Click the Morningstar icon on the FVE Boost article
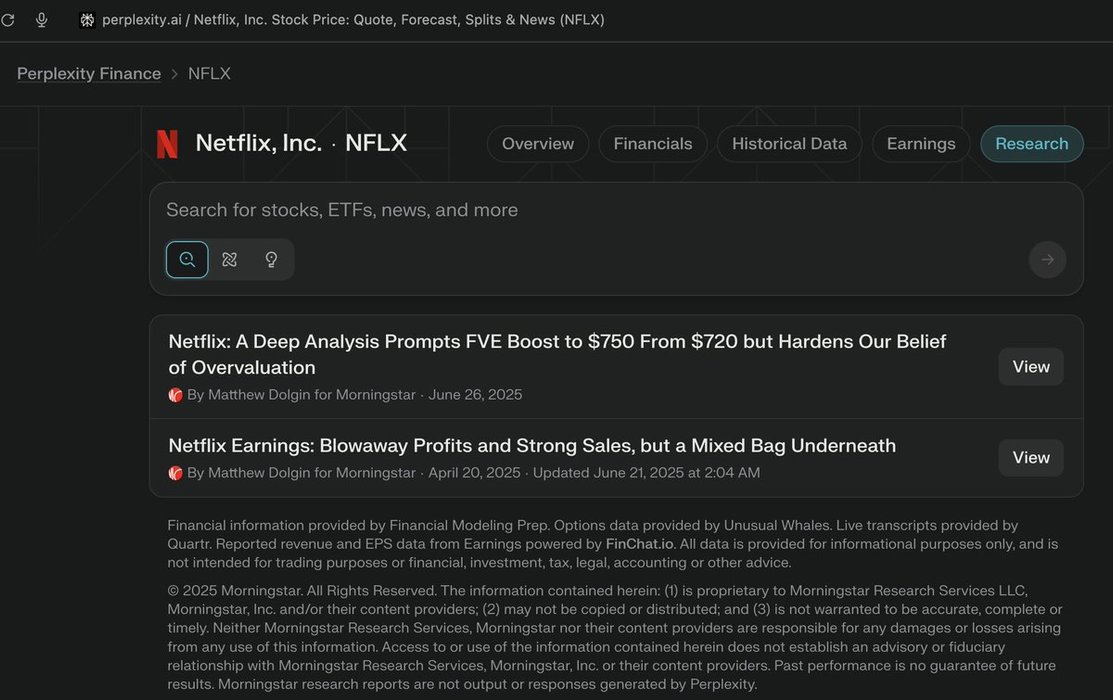The height and width of the screenshot is (700, 1113). coord(176,395)
